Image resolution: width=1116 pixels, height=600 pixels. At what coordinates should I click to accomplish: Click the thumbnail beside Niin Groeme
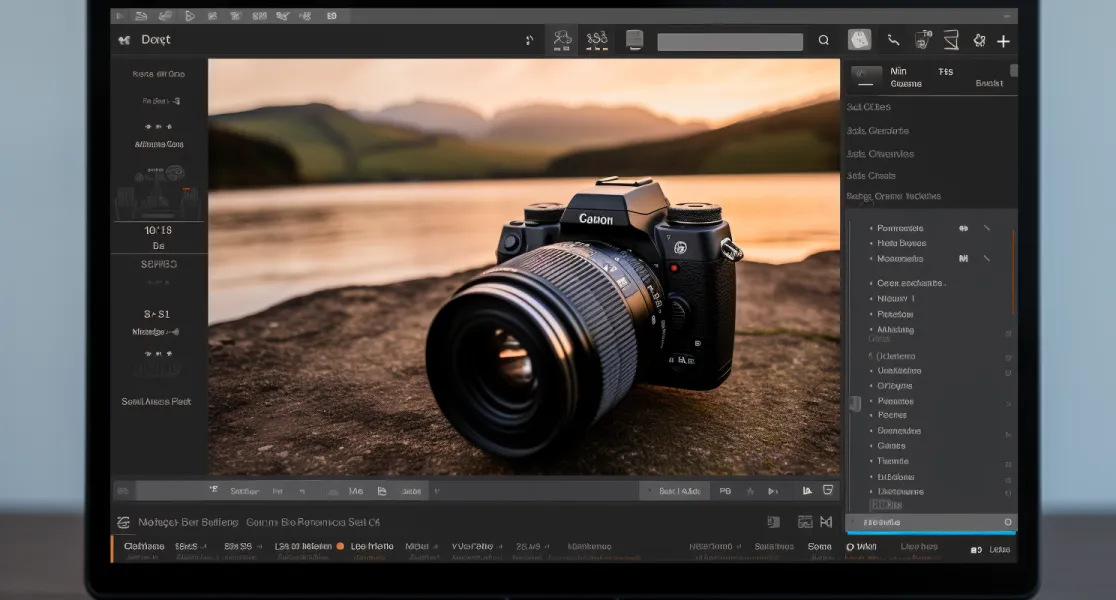click(865, 77)
